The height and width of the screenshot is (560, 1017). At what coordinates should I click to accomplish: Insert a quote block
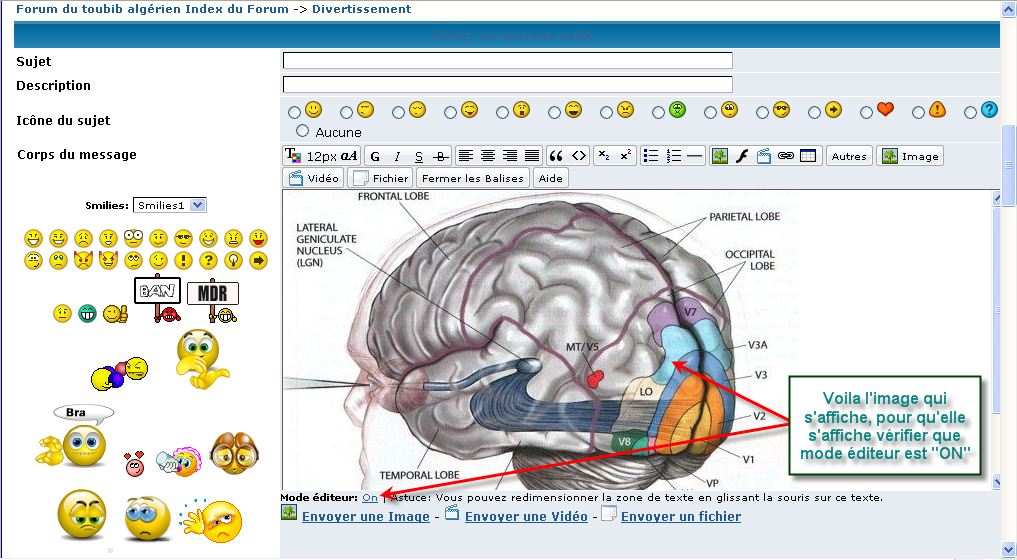point(556,156)
